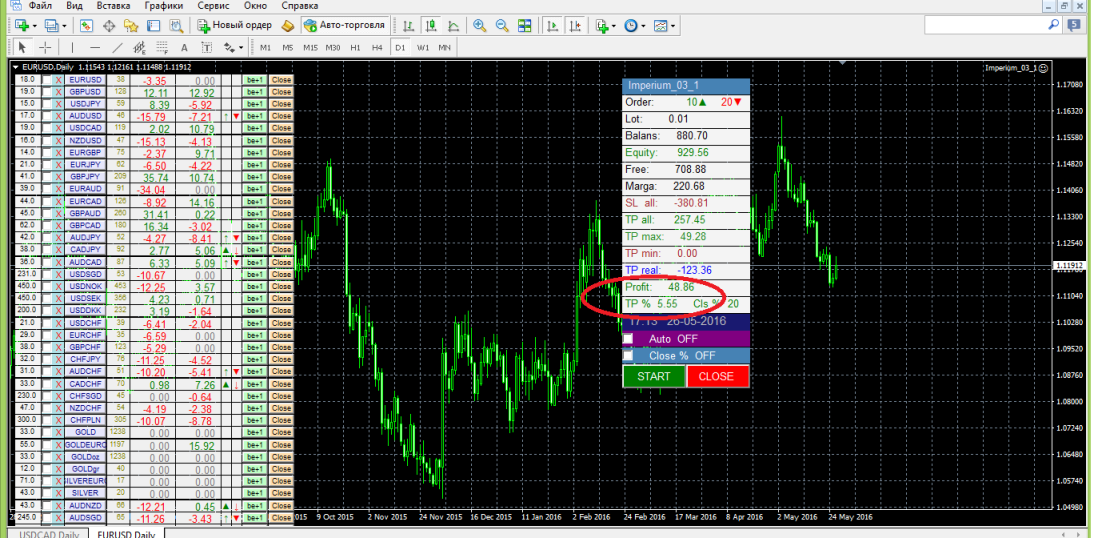The image size is (1094, 538).
Task: Open the Сервис menu
Action: pyautogui.click(x=214, y=6)
